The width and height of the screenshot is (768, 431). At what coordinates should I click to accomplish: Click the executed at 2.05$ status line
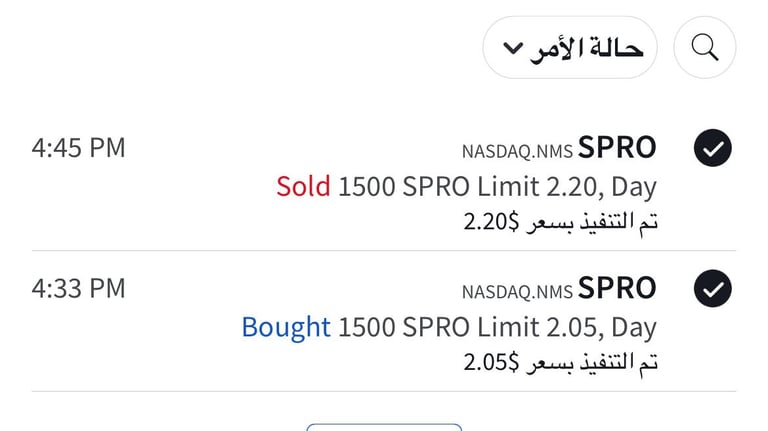pos(560,363)
